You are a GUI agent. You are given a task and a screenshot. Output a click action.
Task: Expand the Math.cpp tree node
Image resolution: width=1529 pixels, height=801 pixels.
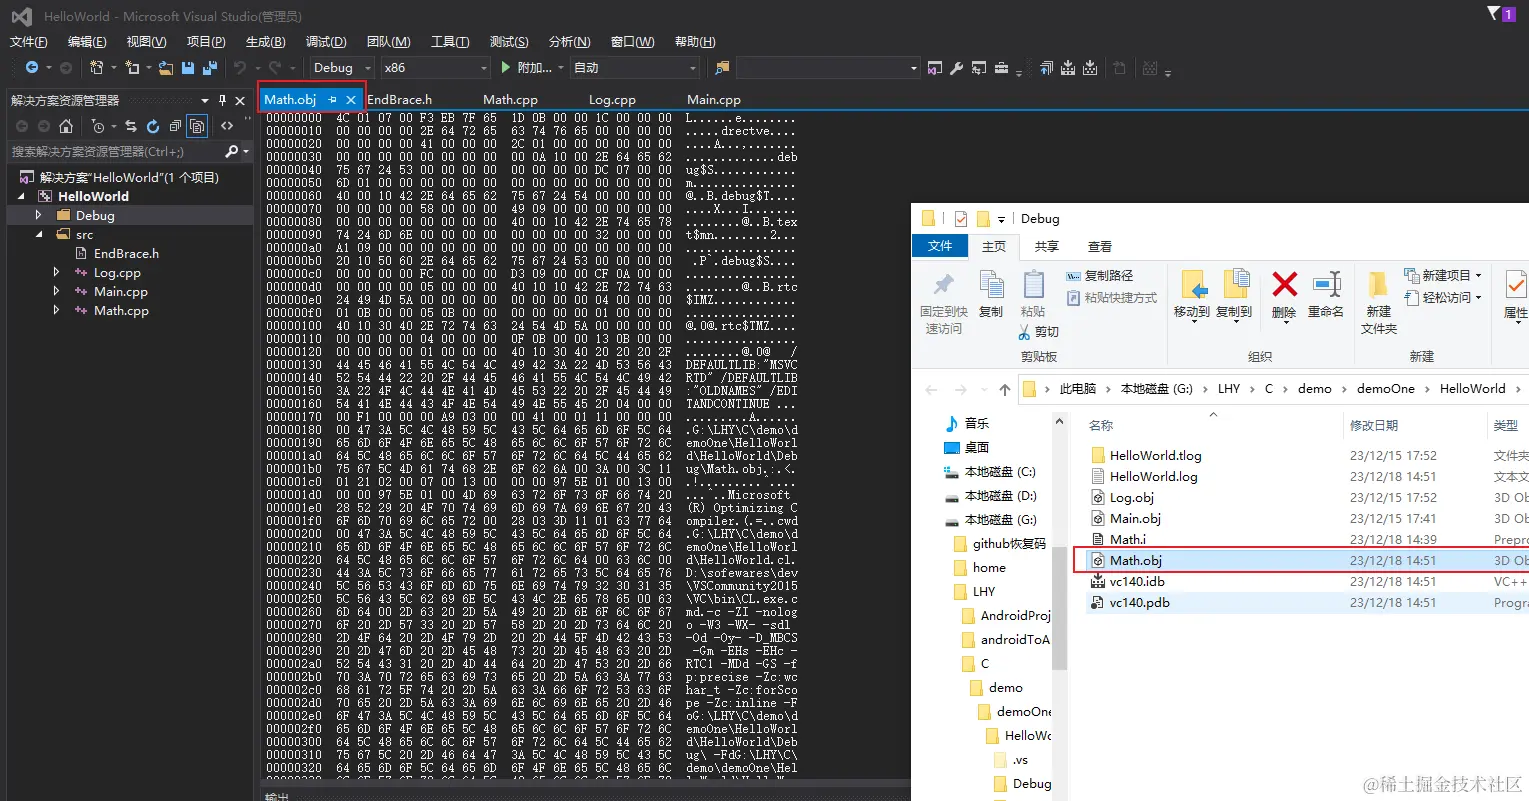pos(57,310)
